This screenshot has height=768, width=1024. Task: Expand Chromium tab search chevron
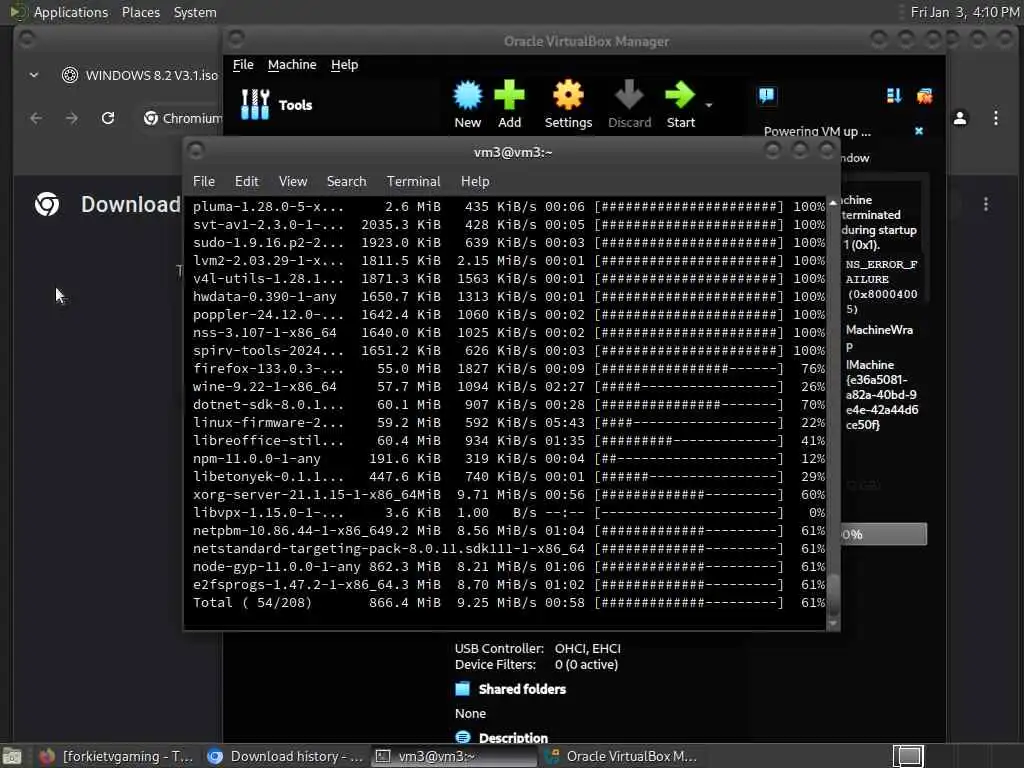34,75
